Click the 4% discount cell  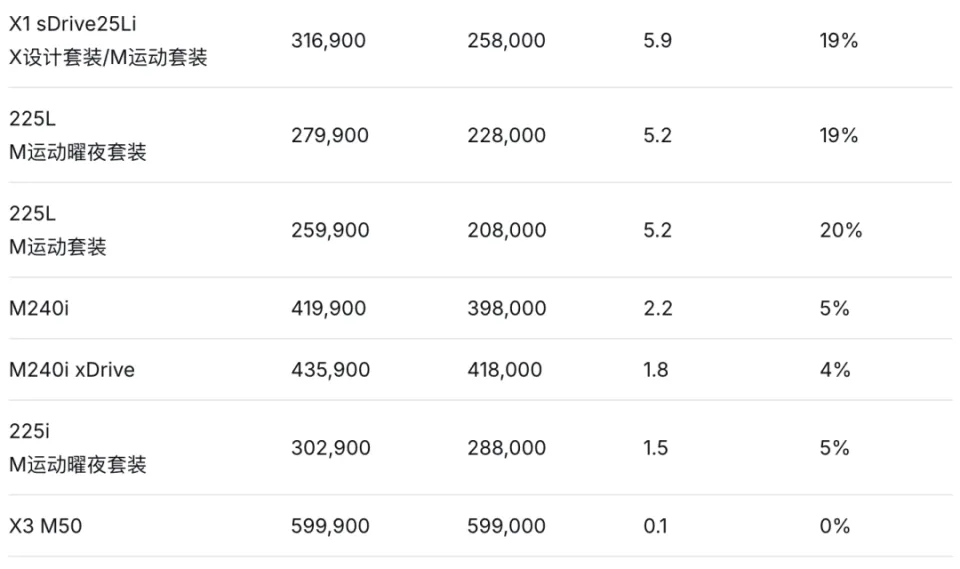click(835, 370)
